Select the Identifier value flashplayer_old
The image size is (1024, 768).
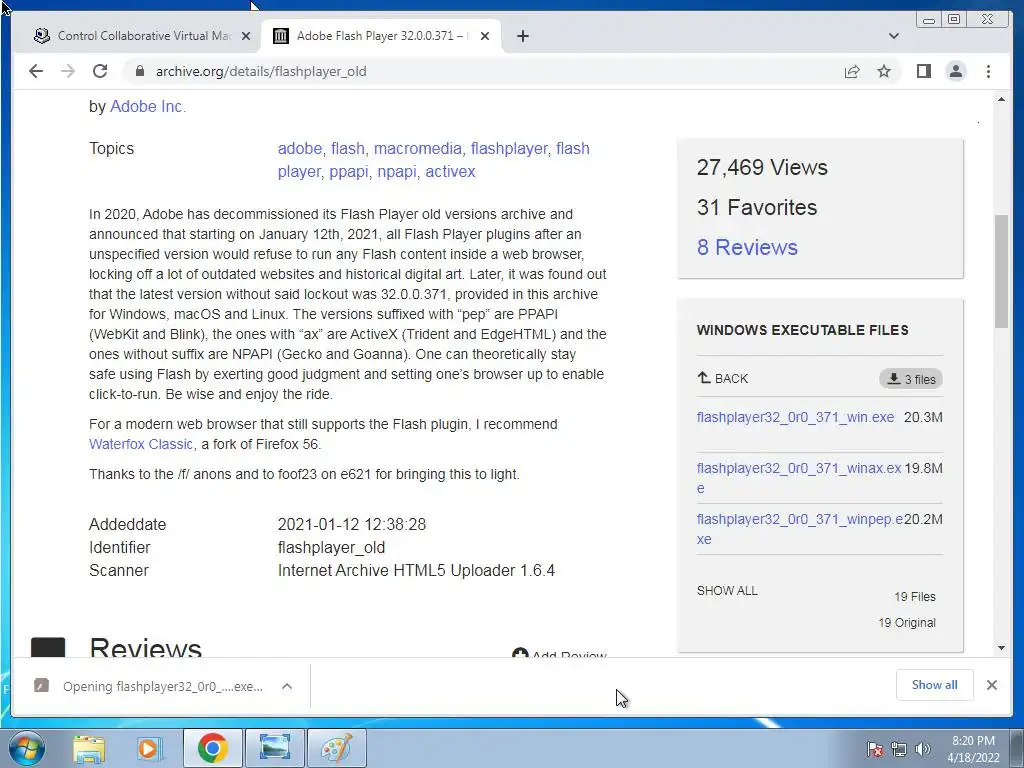click(331, 547)
